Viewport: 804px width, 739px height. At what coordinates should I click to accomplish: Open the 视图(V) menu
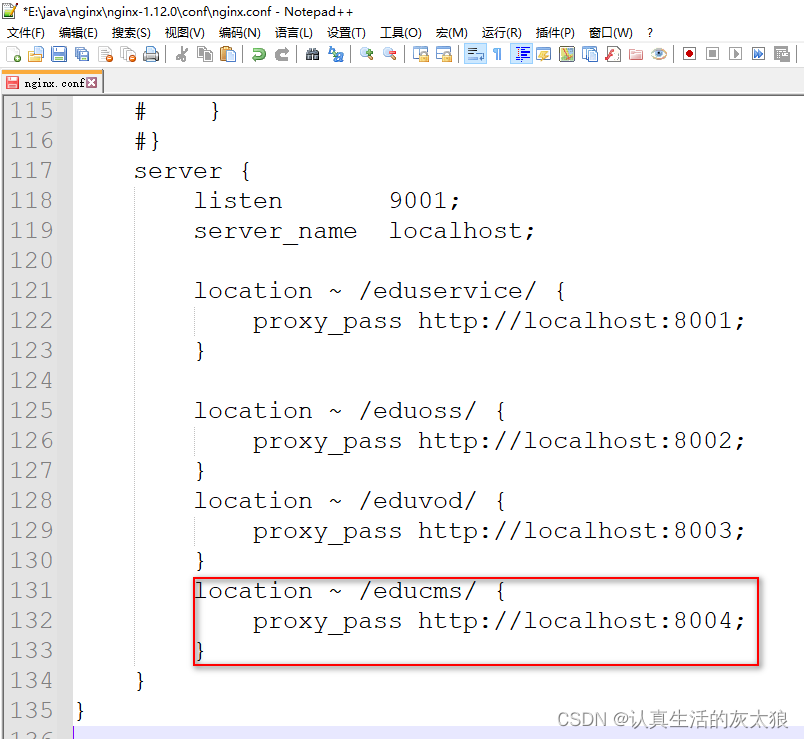(185, 33)
